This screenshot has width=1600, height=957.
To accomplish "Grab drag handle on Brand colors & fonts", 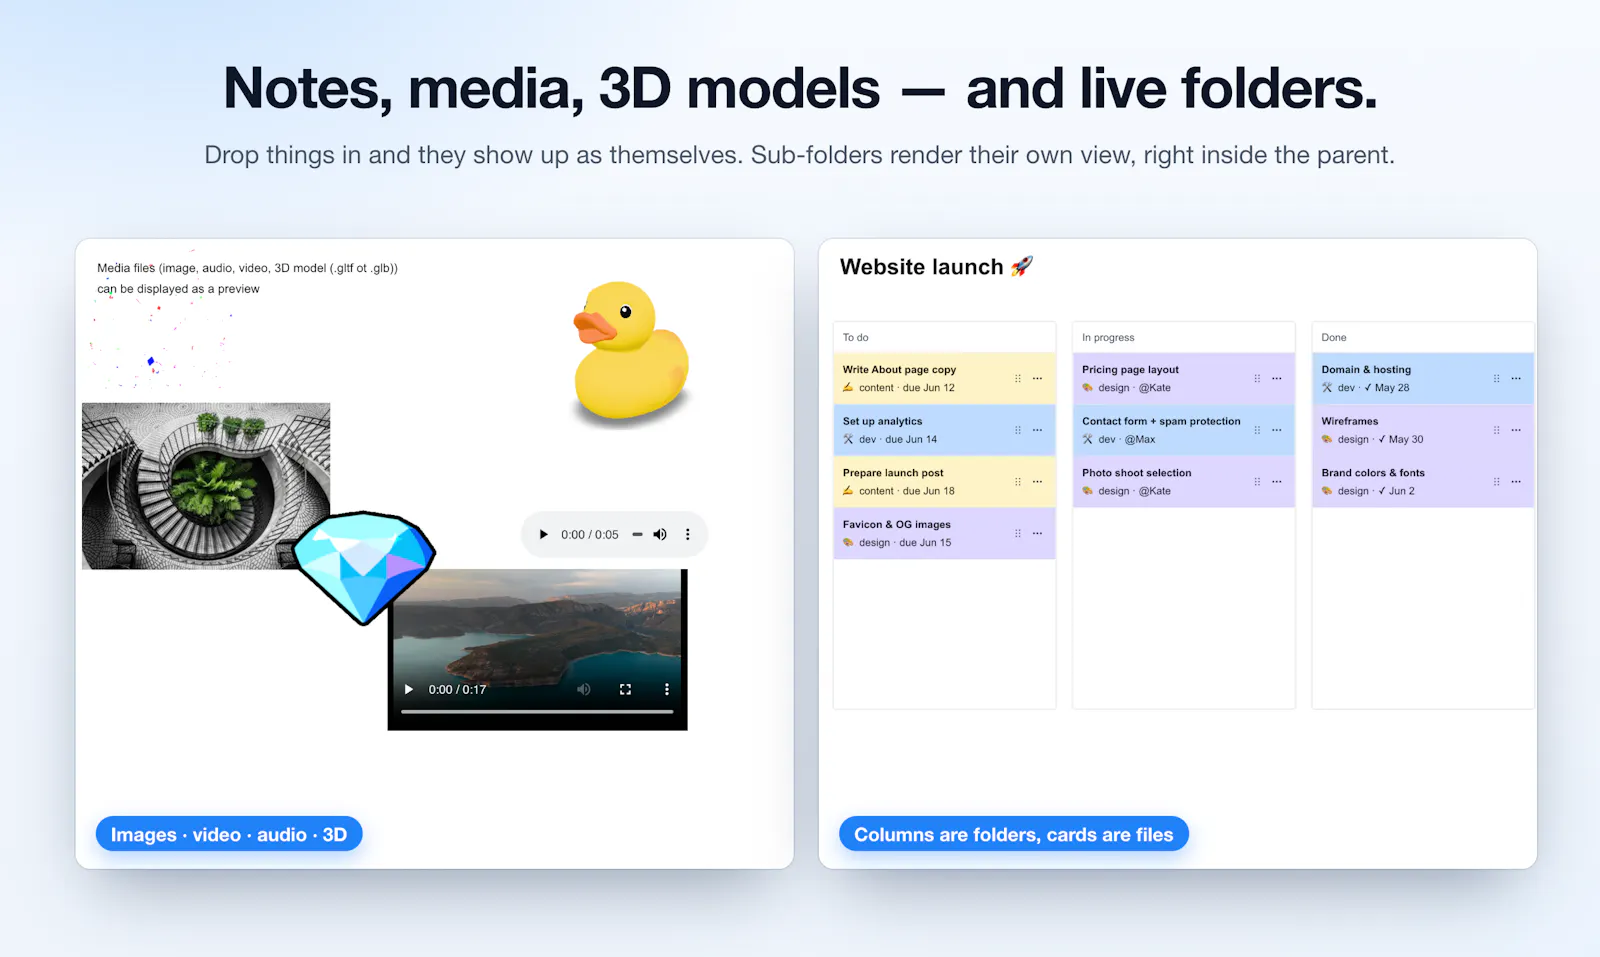I will tap(1496, 482).
